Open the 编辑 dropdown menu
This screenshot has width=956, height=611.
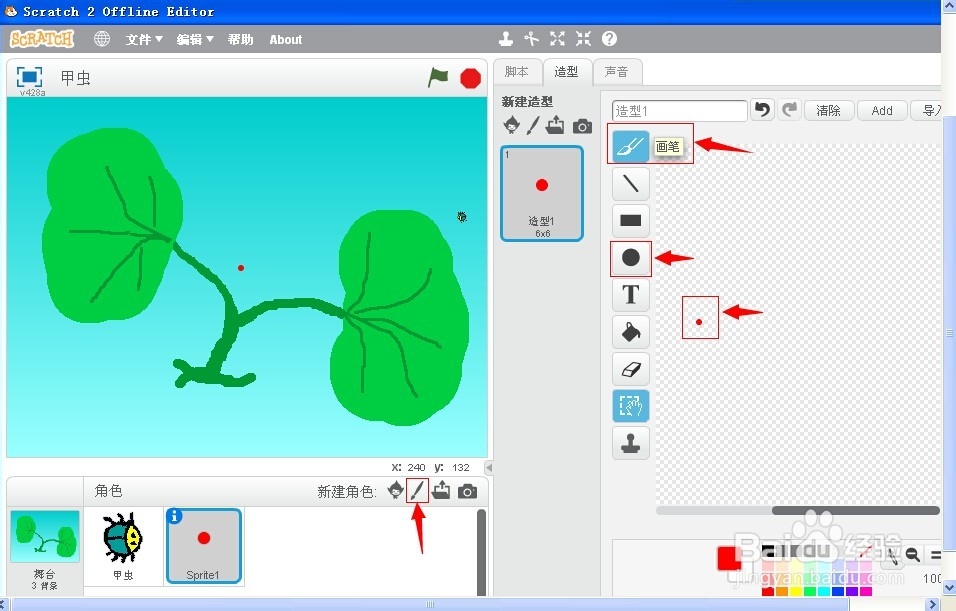[195, 40]
